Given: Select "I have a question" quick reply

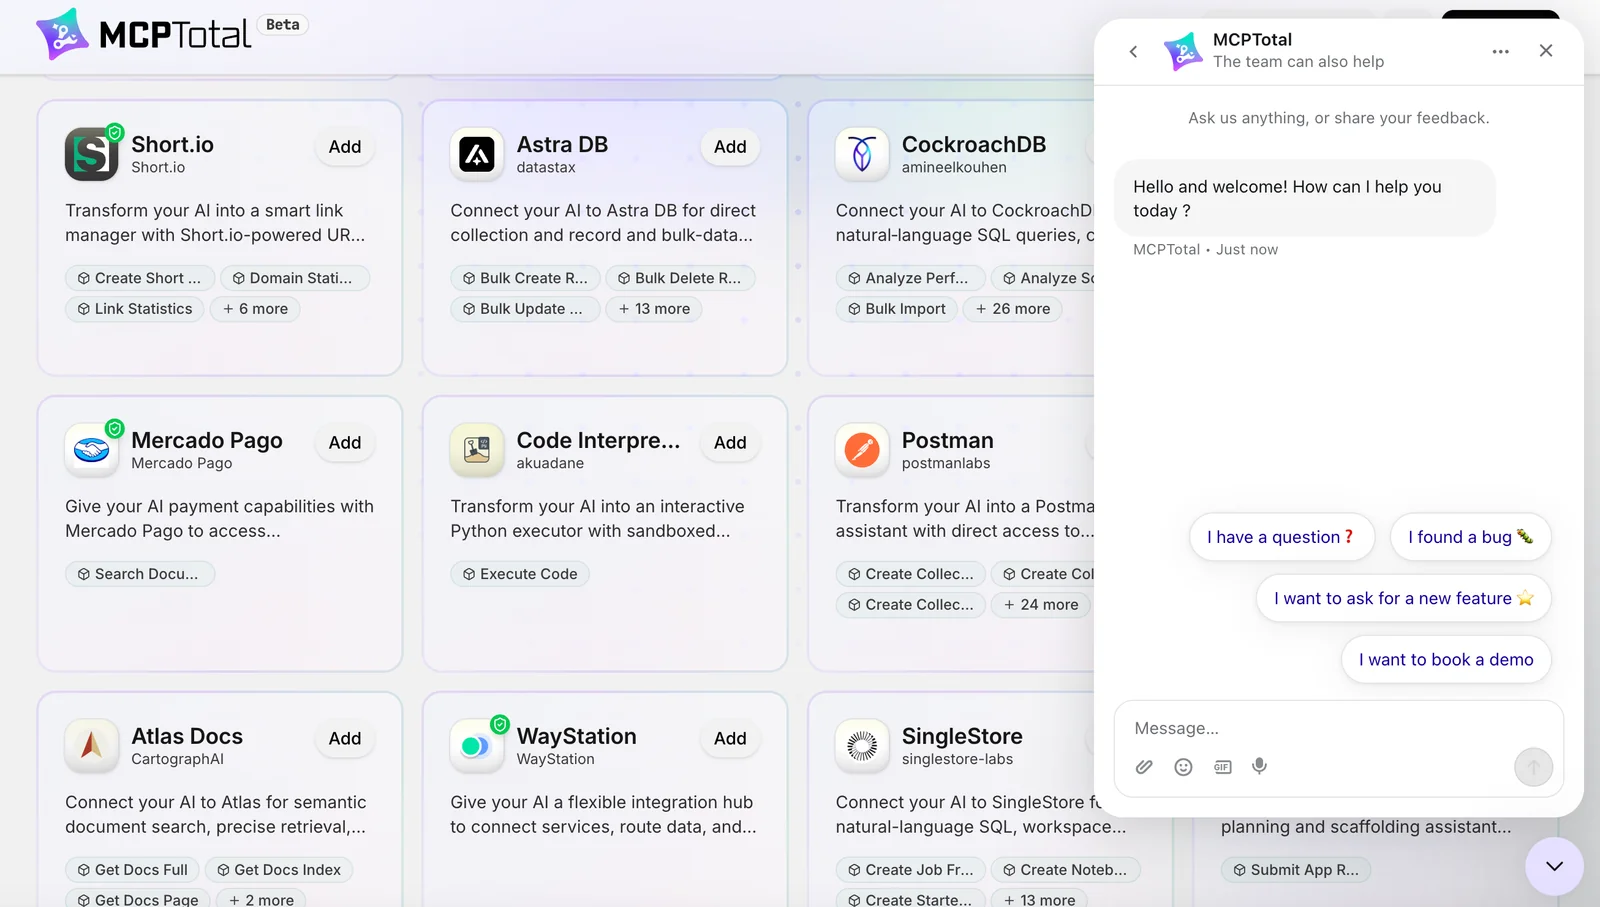Looking at the screenshot, I should click(1281, 537).
